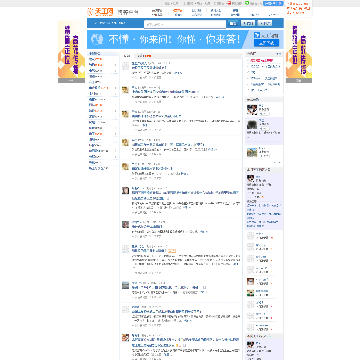Click the blue button in the top-right utility bar

[273, 3]
